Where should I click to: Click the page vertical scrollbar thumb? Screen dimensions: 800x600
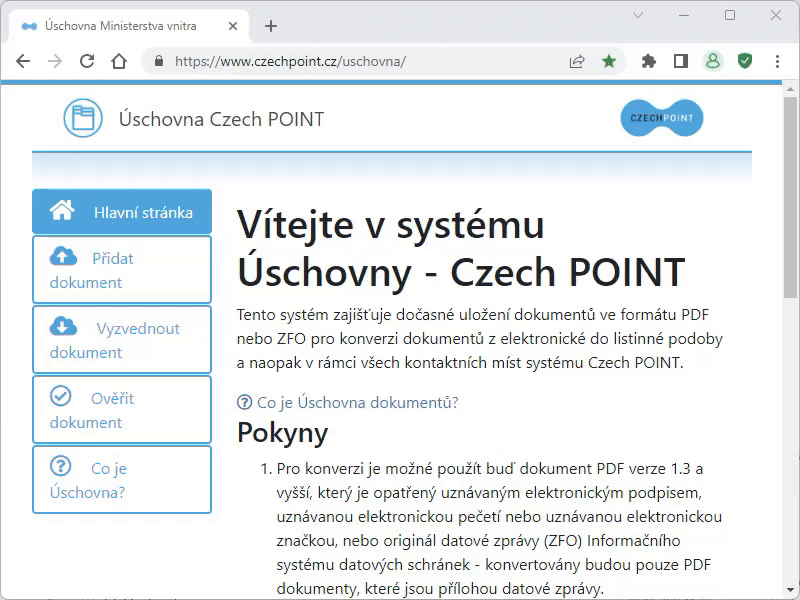pyautogui.click(x=790, y=196)
